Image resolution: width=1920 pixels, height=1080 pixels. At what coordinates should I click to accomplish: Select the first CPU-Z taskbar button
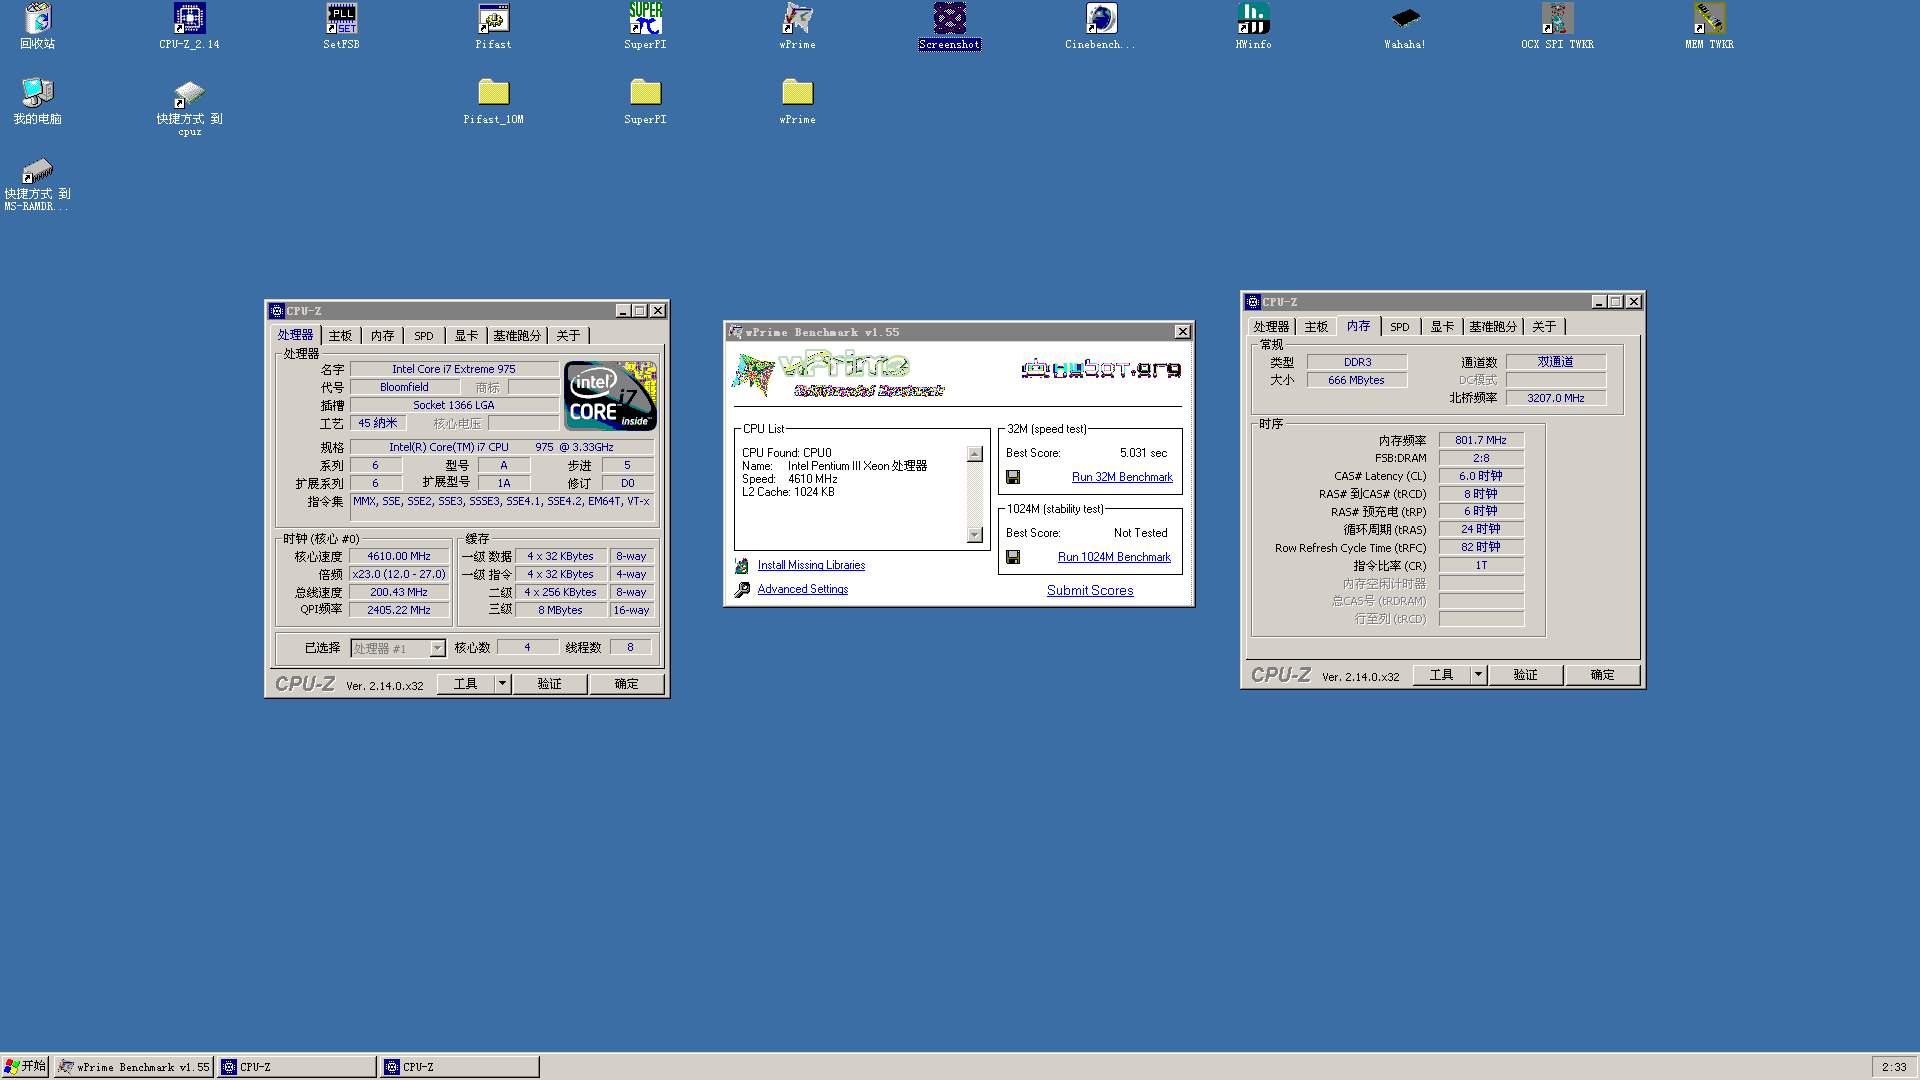[x=296, y=1067]
